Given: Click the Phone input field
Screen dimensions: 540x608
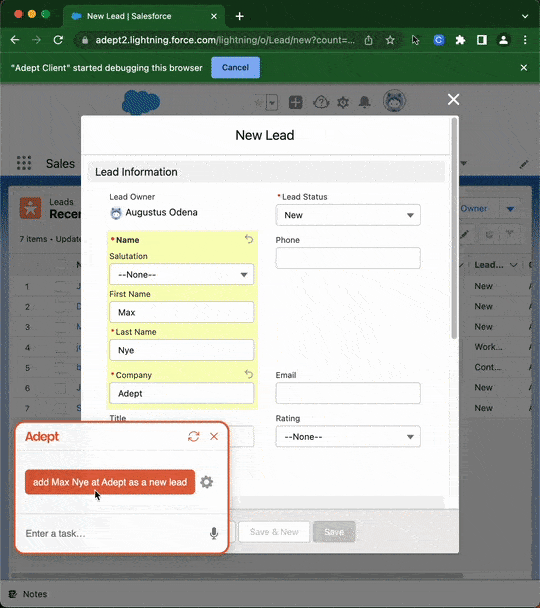Looking at the screenshot, I should (x=348, y=258).
